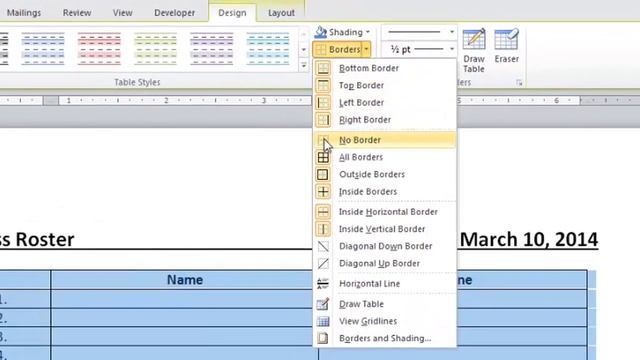Click the Borders button
Screen dimensions: 640x360
[x=338, y=49]
